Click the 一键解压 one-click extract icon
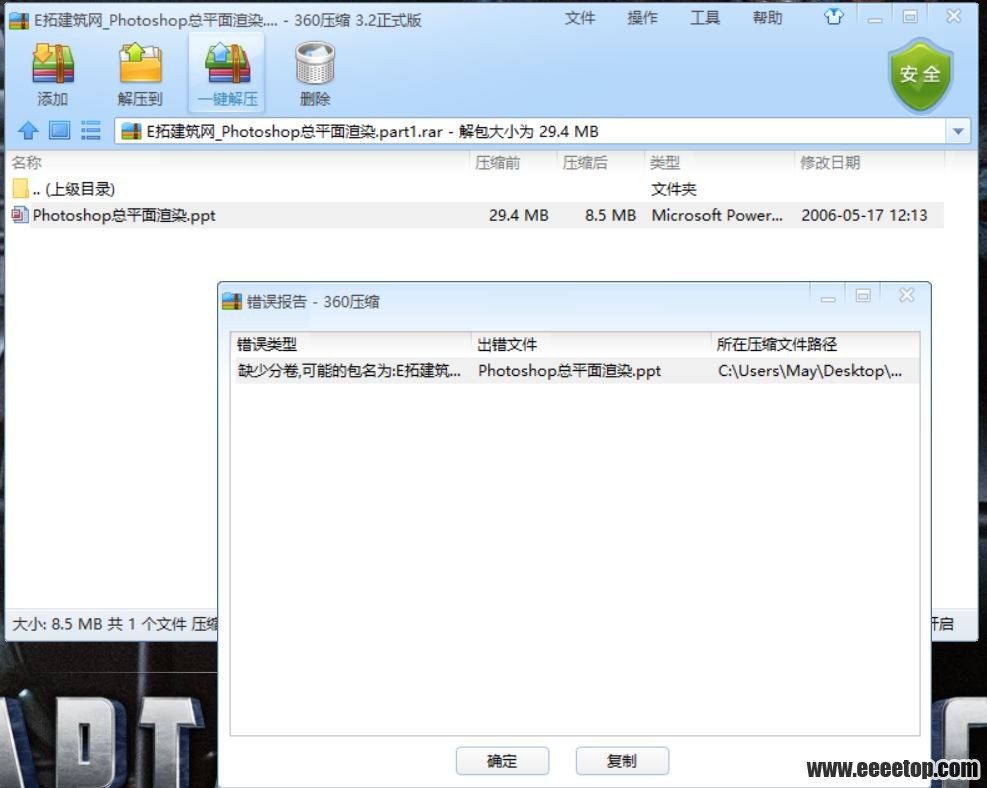This screenshot has height=788, width=987. [x=227, y=64]
